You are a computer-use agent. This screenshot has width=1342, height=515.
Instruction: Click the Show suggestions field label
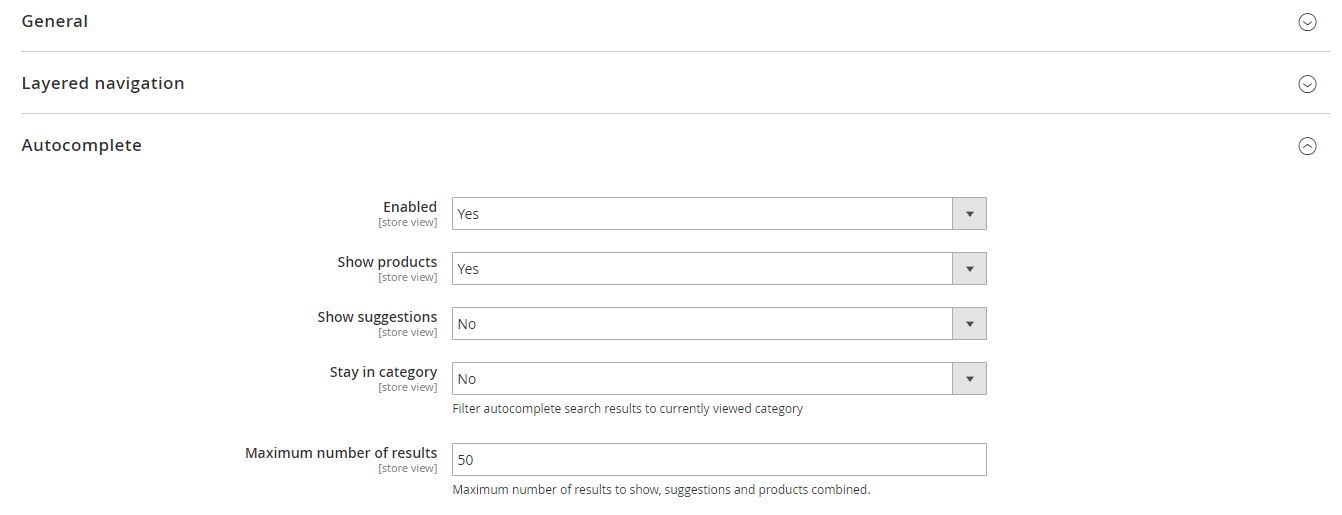tap(377, 317)
